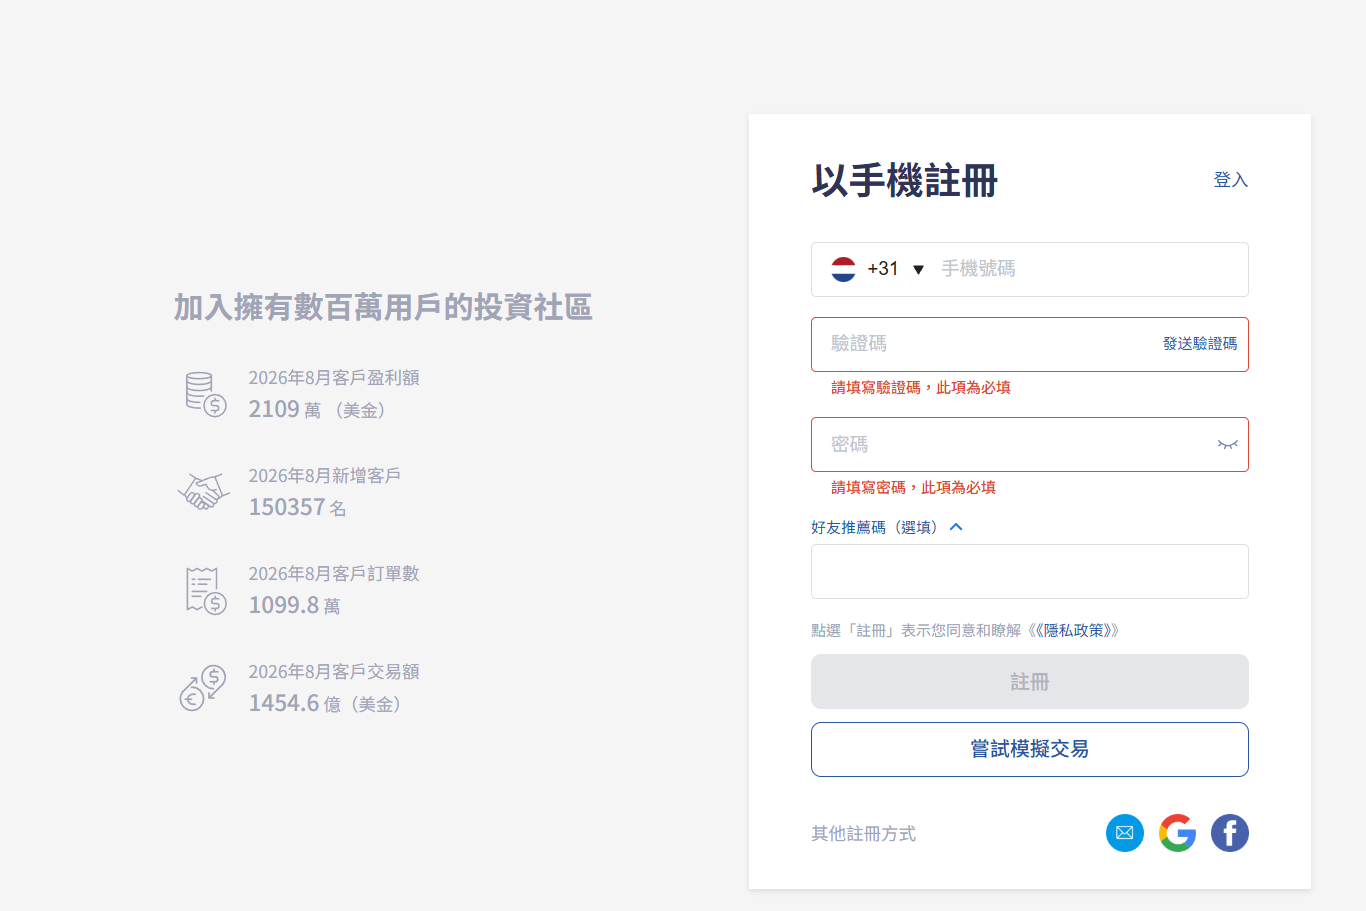Image resolution: width=1366 pixels, height=911 pixels.
Task: Click the 150357 名 new clients value
Action: (298, 507)
